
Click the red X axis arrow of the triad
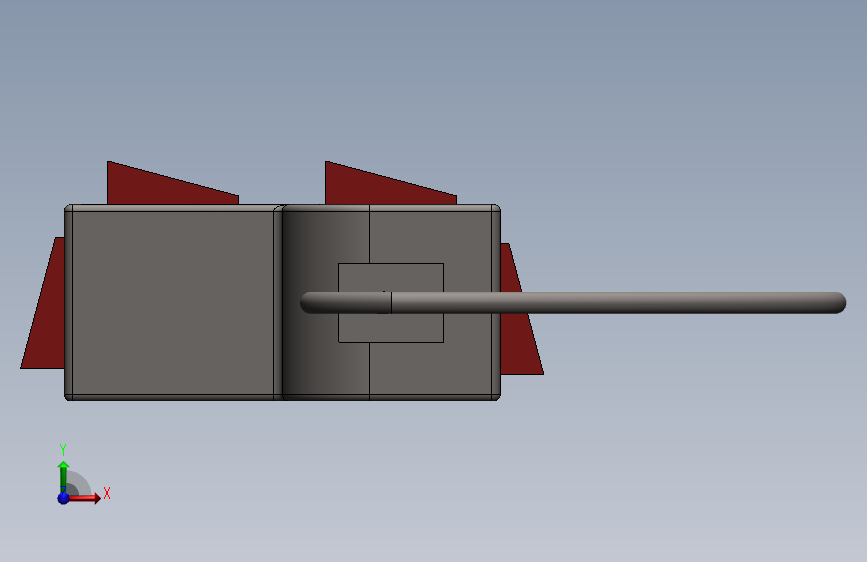coord(84,498)
